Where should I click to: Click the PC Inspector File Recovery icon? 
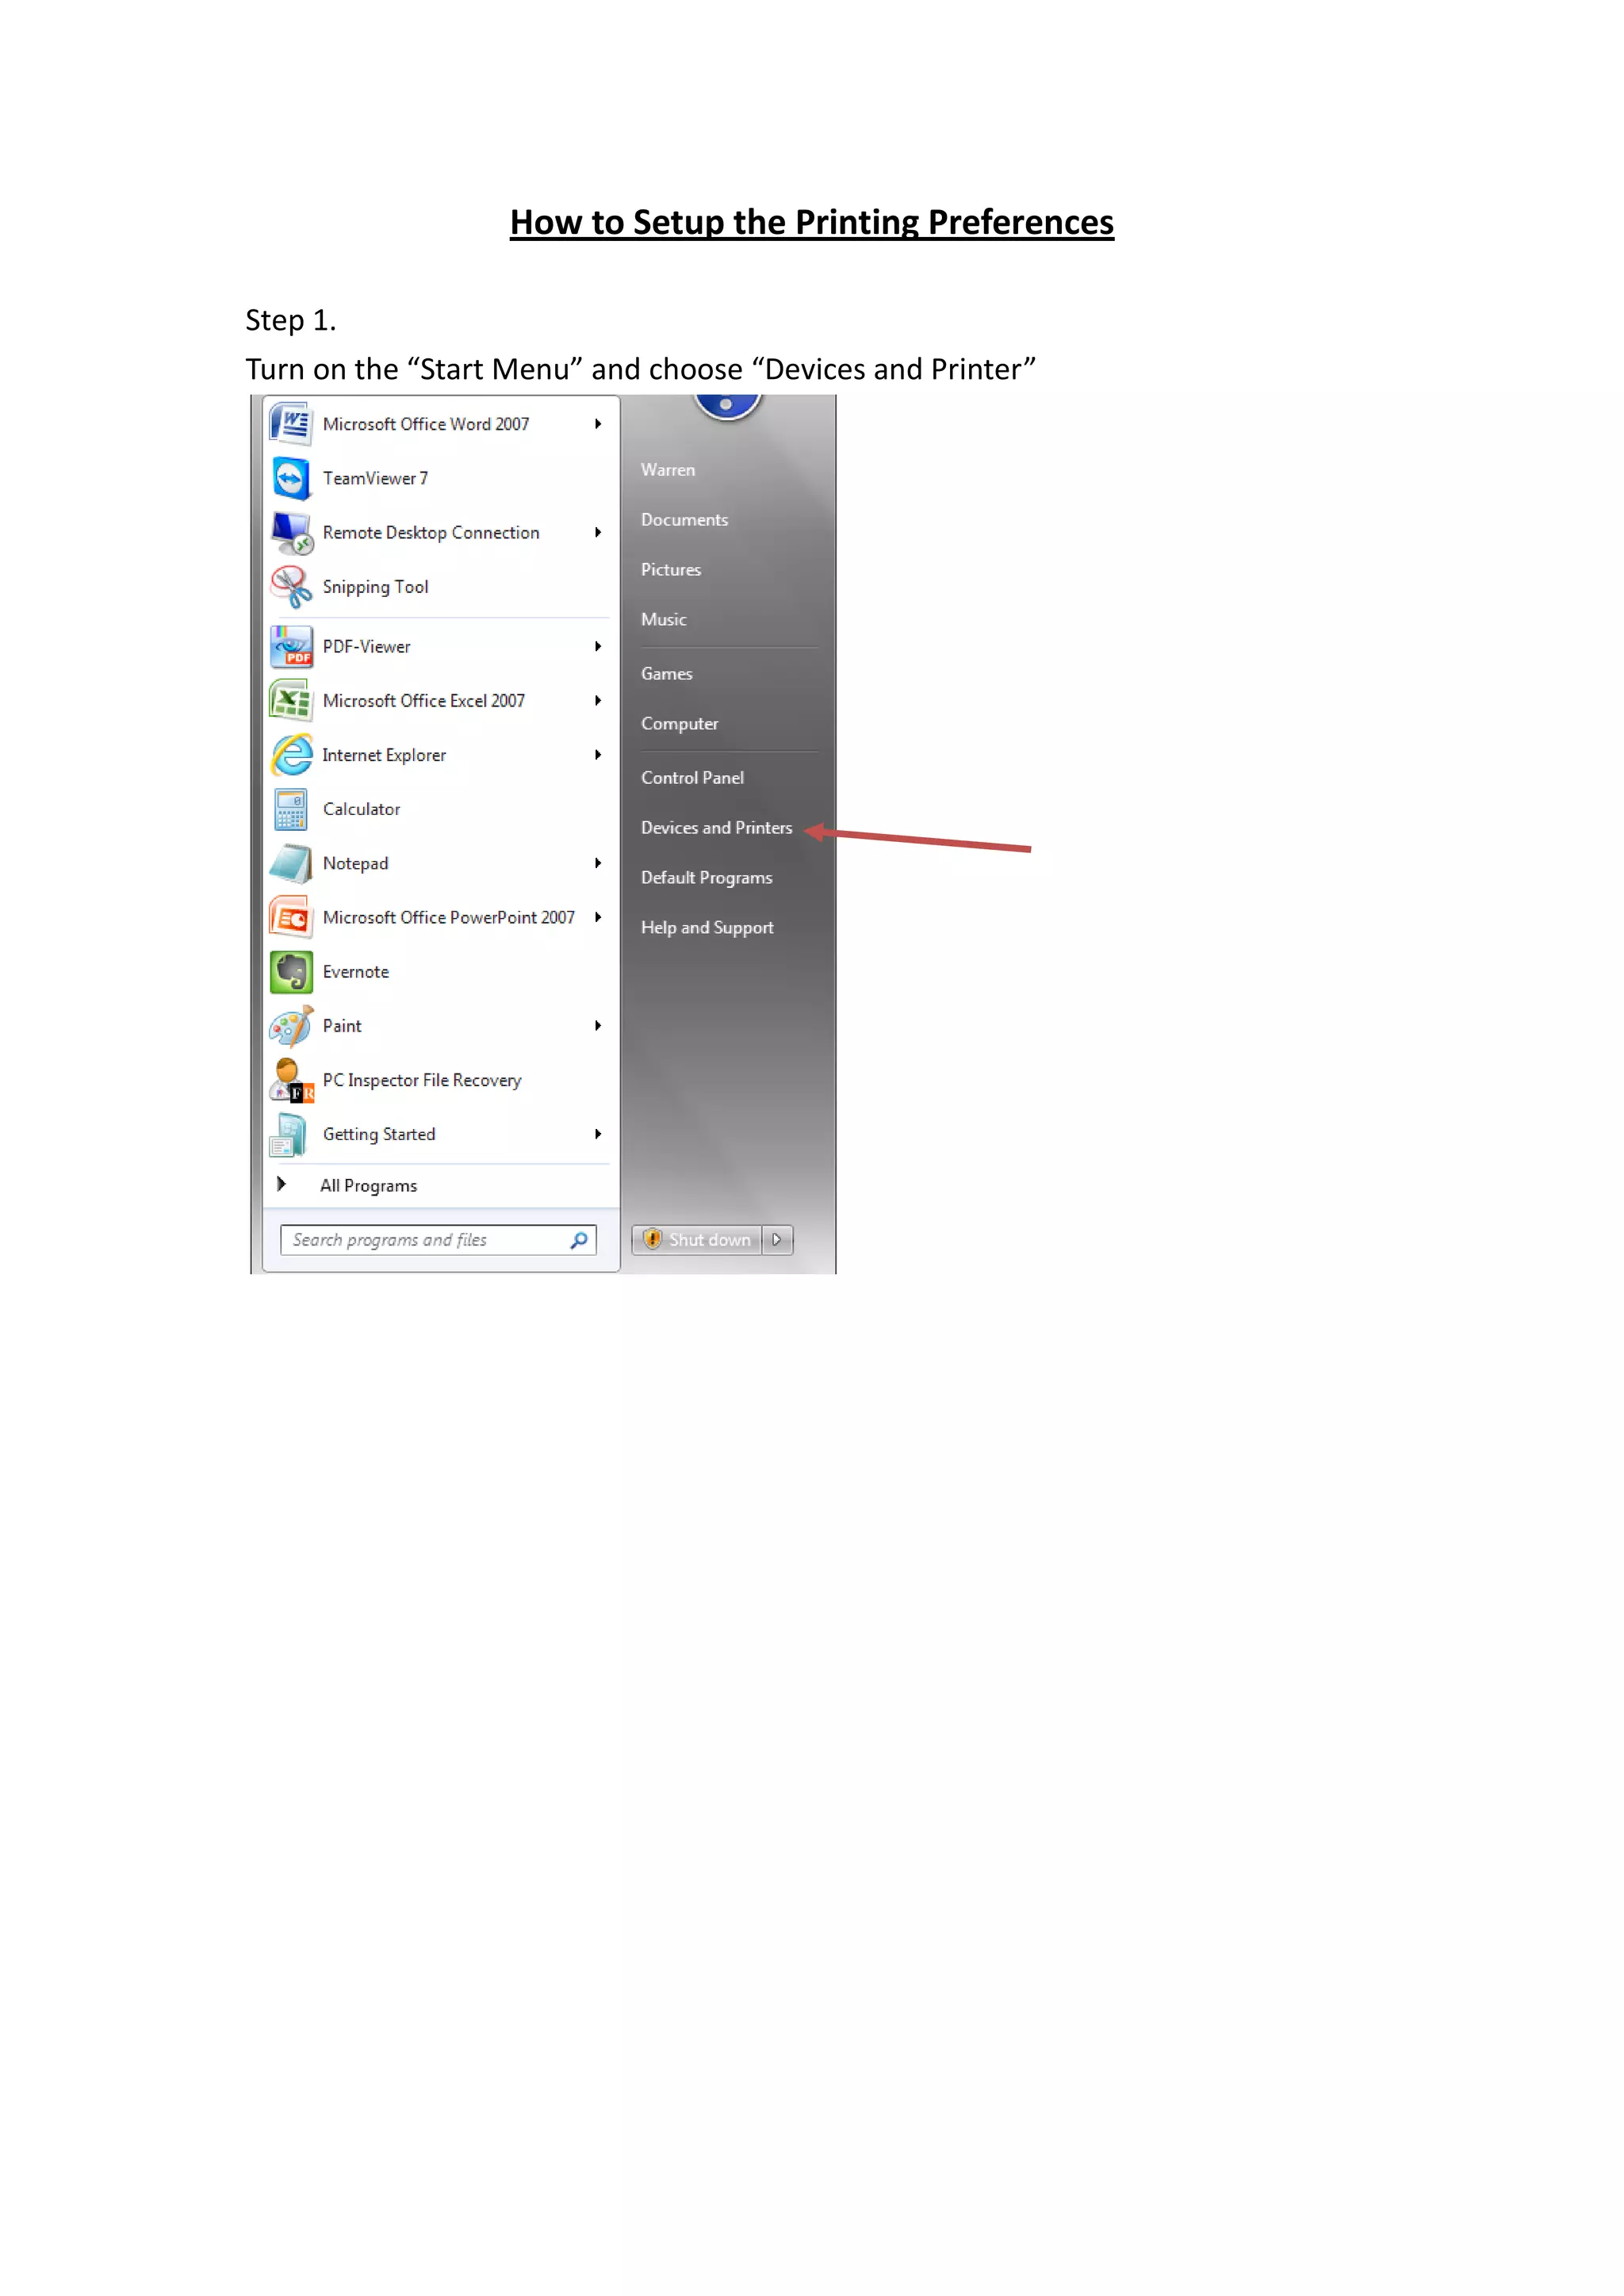click(291, 1080)
